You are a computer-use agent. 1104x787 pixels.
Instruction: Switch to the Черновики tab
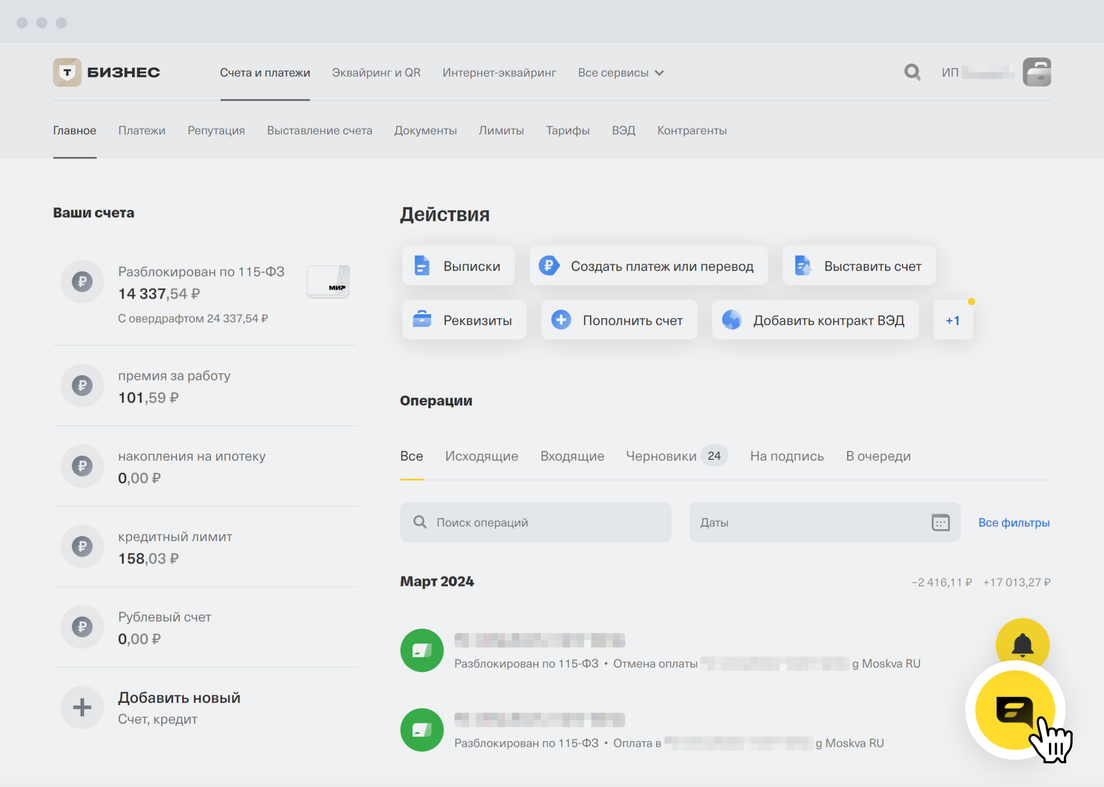pyautogui.click(x=661, y=456)
